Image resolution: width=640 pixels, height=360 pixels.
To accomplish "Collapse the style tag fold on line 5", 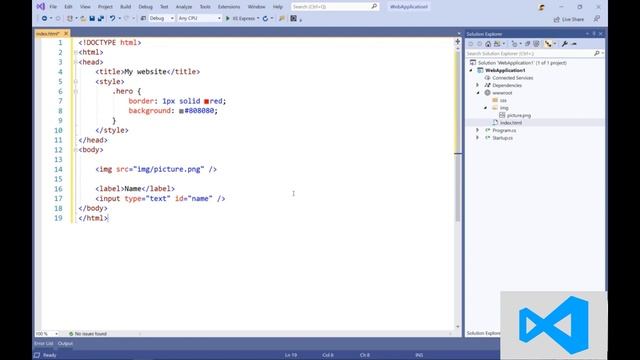I will pos(76,82).
